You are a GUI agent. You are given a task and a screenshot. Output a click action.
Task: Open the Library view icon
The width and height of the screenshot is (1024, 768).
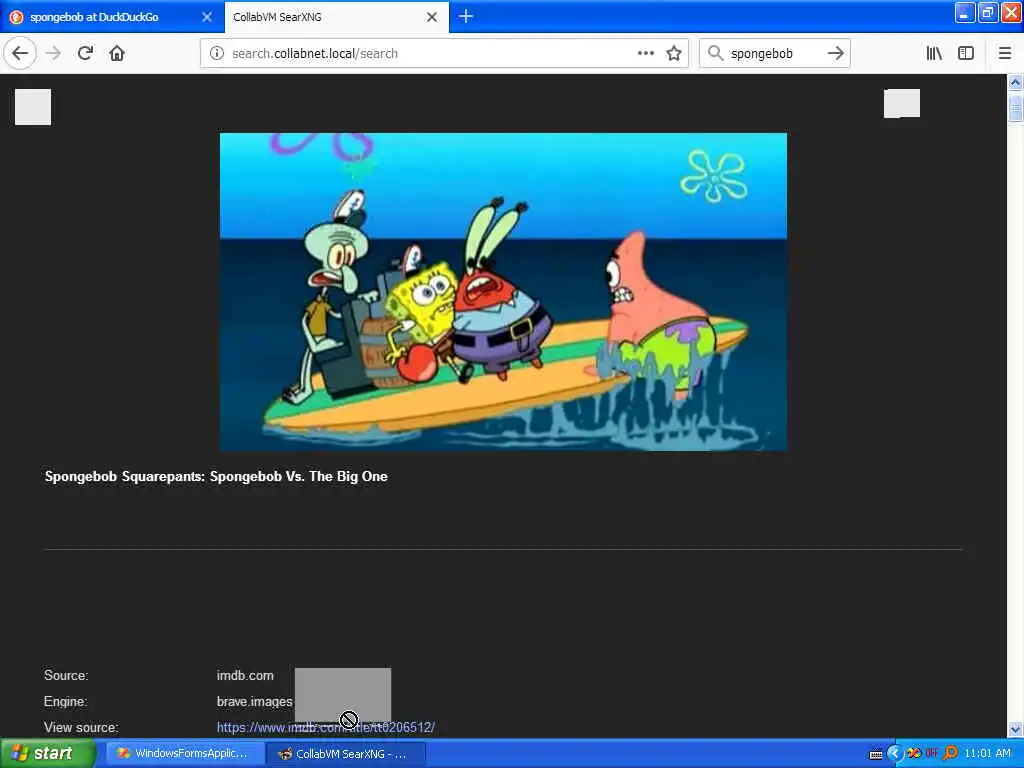coord(934,53)
